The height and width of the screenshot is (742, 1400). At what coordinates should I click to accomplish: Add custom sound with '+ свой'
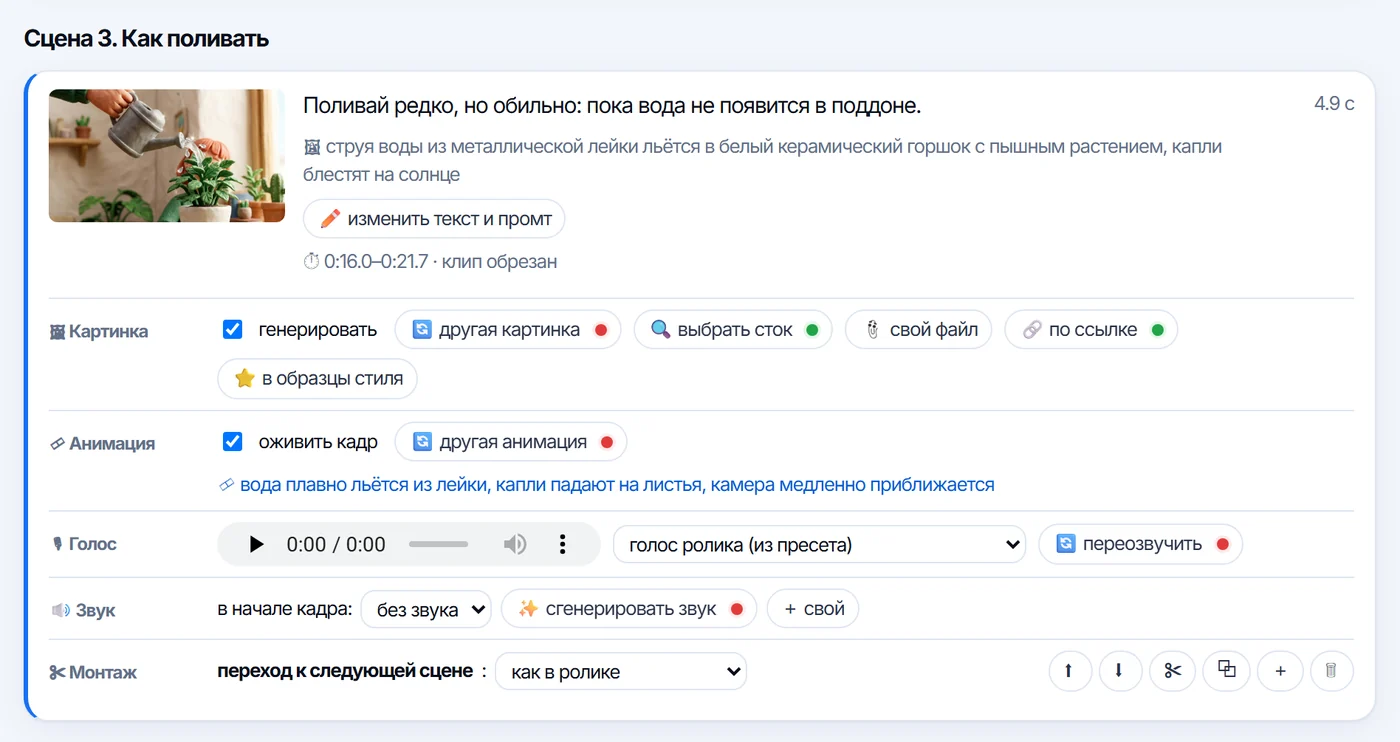tap(813, 608)
